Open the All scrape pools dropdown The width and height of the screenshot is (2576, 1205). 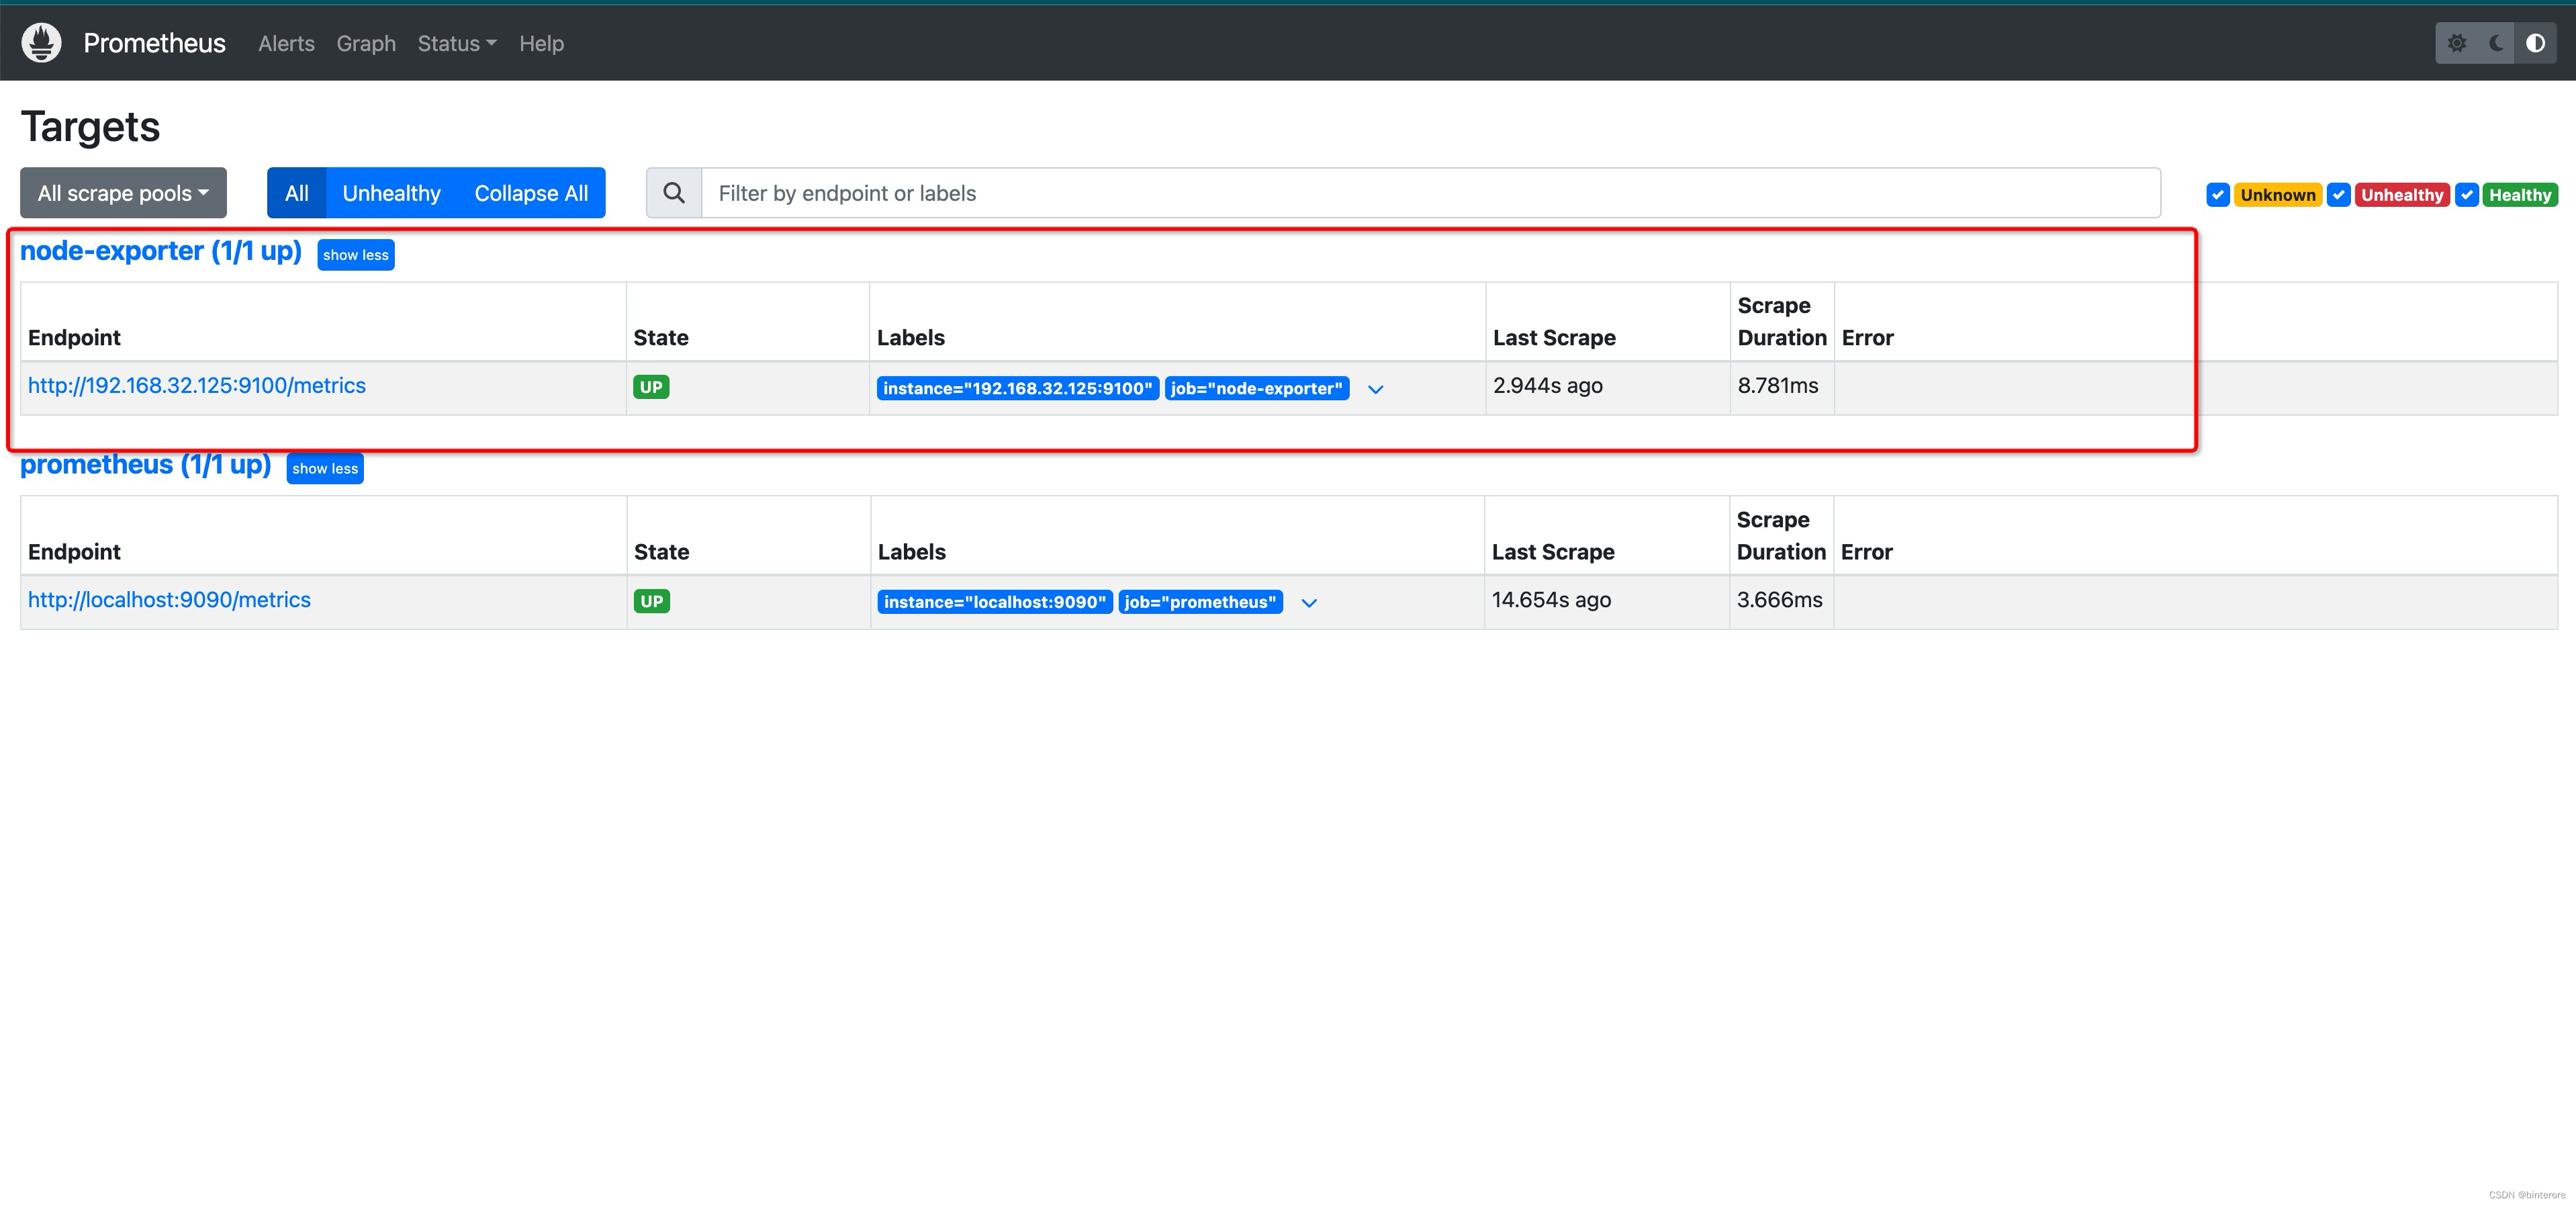point(123,193)
